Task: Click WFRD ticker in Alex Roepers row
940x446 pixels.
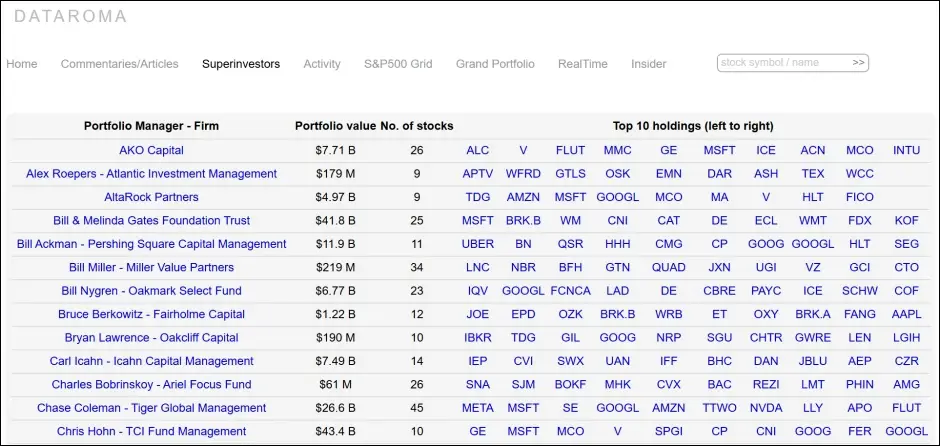Action: (523, 174)
